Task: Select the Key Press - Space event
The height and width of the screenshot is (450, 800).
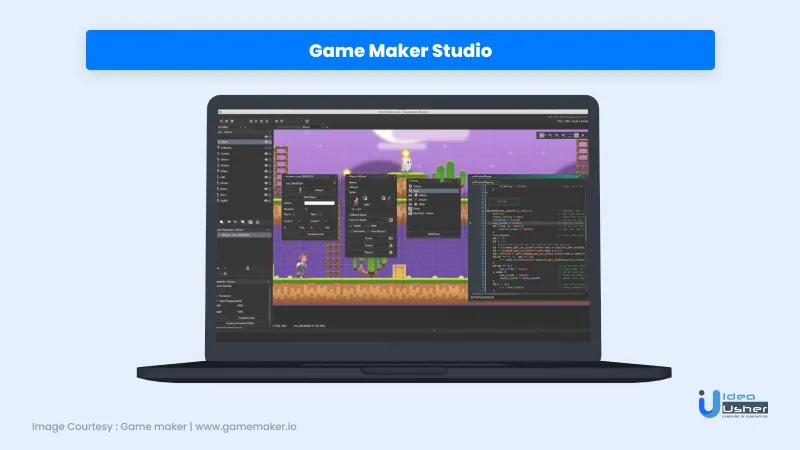Action: coord(434,213)
